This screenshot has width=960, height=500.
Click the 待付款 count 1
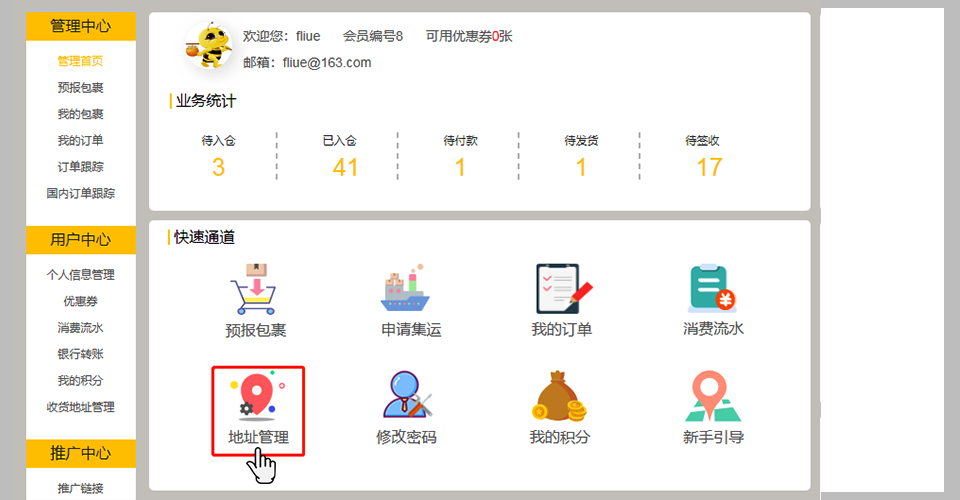pos(460,167)
